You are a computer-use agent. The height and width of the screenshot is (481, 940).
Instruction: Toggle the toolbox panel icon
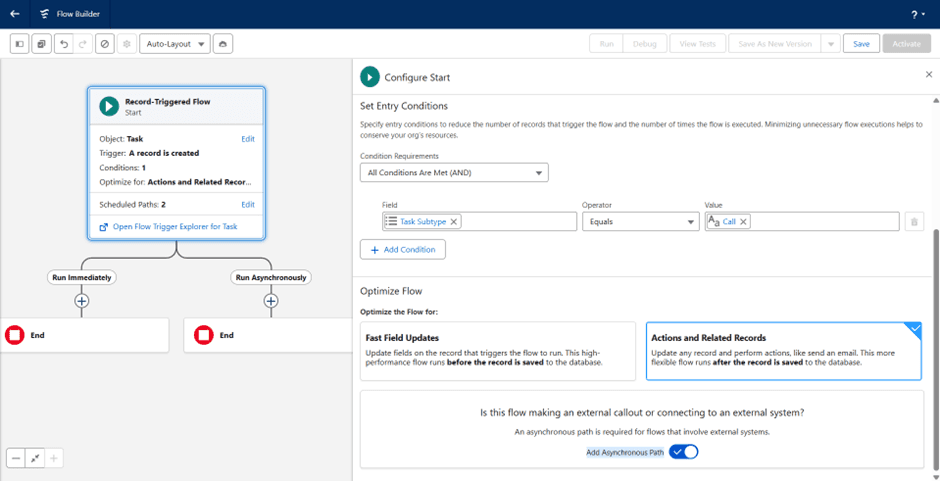point(20,44)
